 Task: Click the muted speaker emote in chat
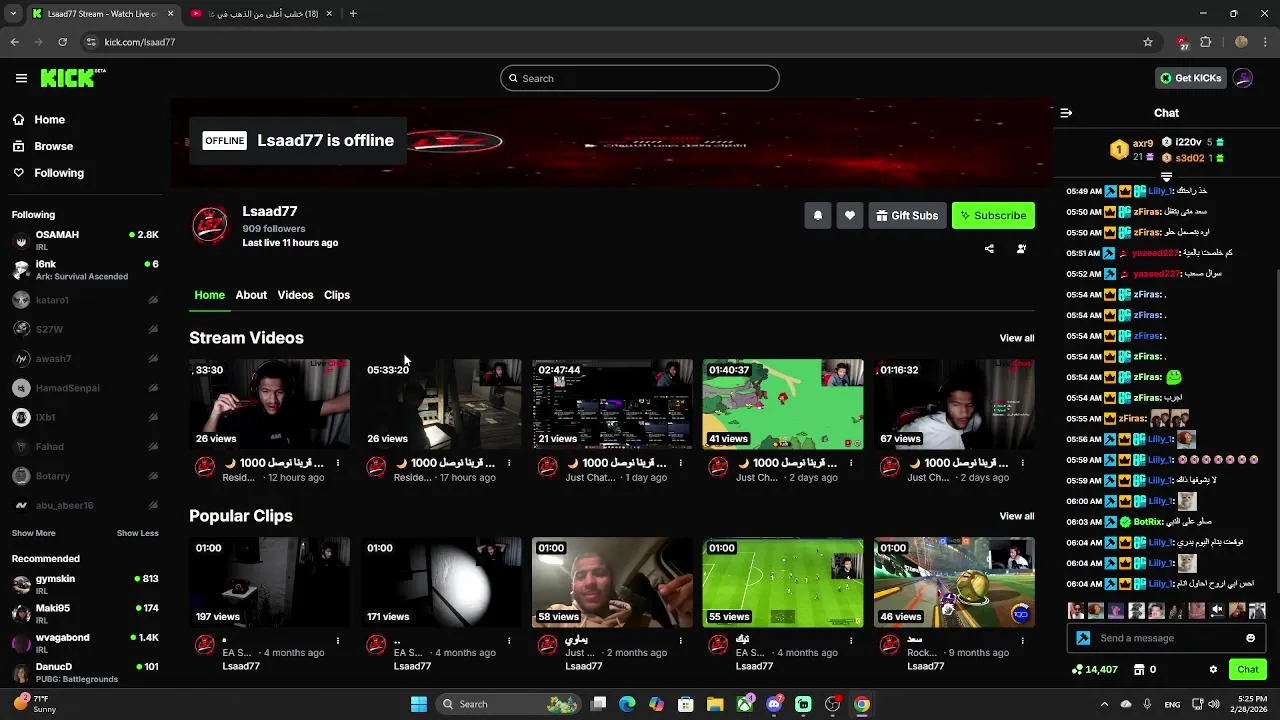pyautogui.click(x=1217, y=610)
